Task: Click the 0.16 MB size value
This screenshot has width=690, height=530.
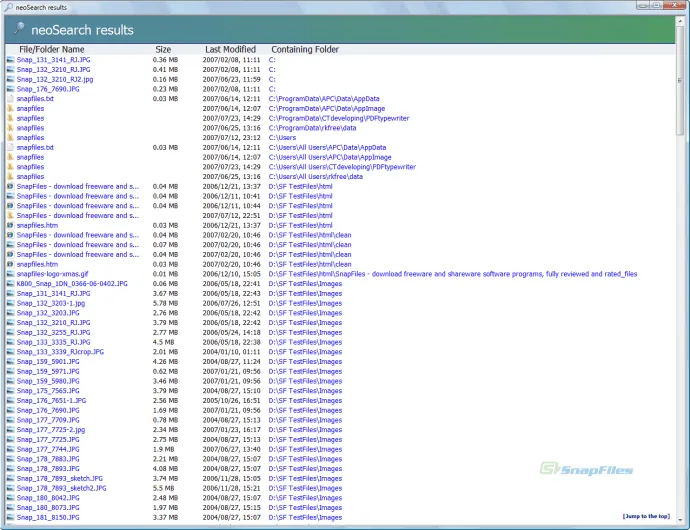Action: tap(165, 79)
